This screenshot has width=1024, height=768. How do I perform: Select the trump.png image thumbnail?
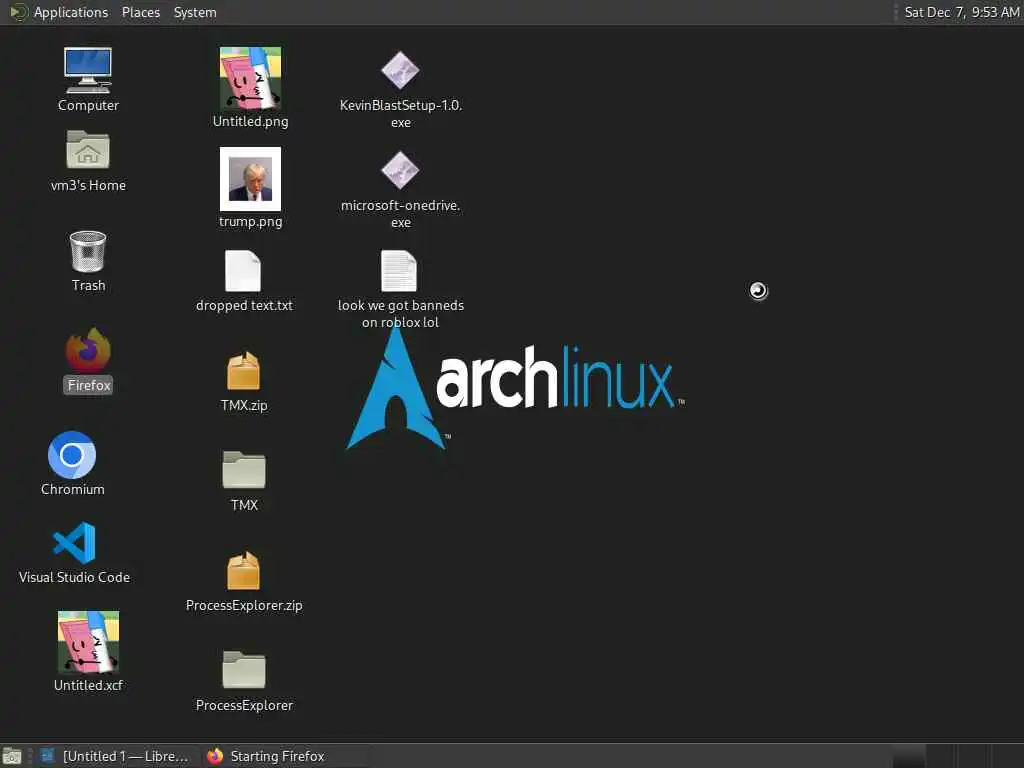[250, 178]
